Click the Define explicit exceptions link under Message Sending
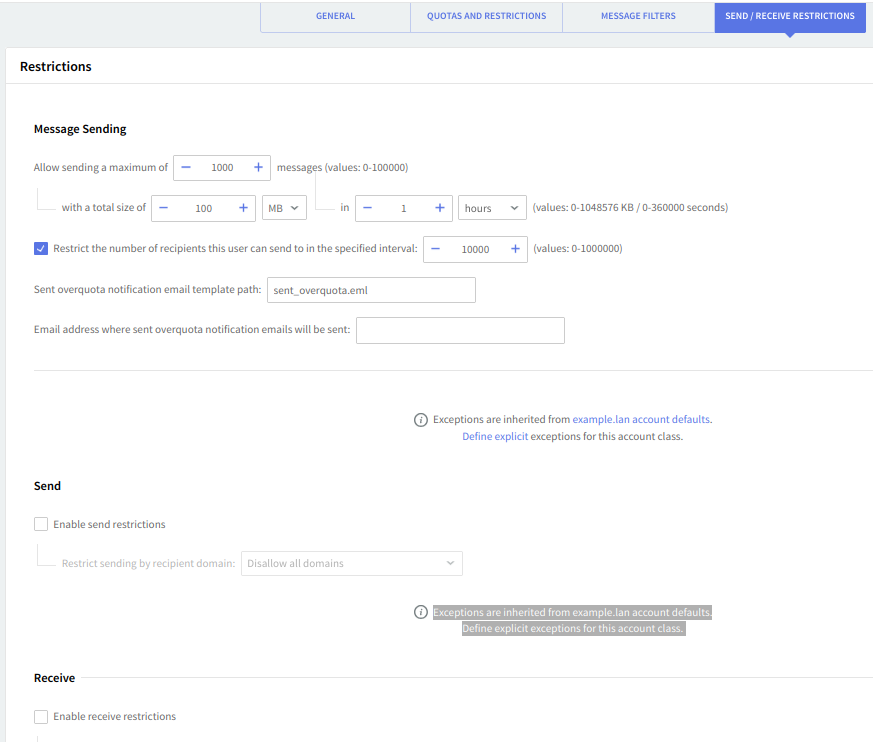 tap(495, 437)
